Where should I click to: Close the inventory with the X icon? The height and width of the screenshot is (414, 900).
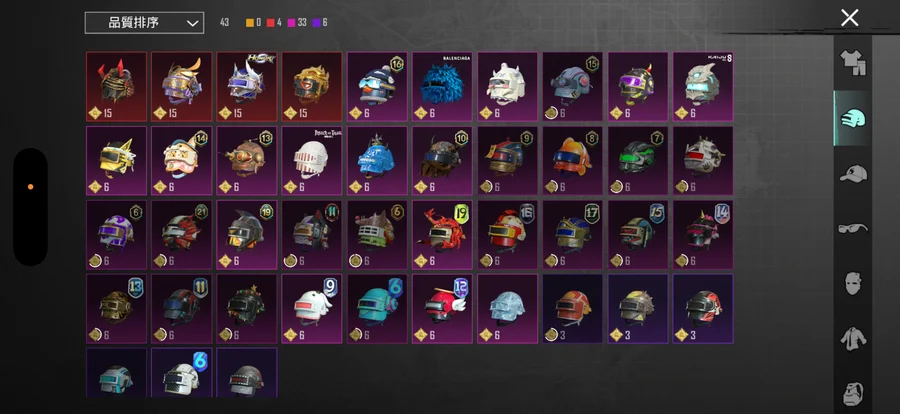tap(849, 18)
